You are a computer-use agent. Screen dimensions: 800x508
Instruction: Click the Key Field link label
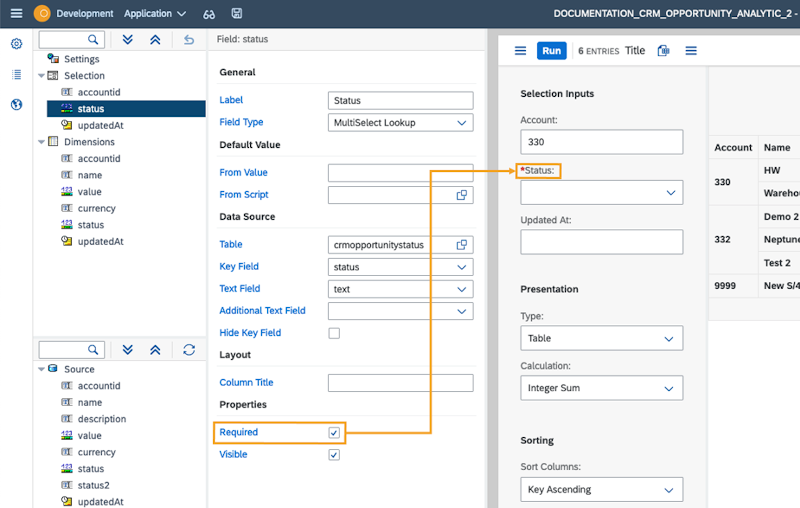(241, 267)
